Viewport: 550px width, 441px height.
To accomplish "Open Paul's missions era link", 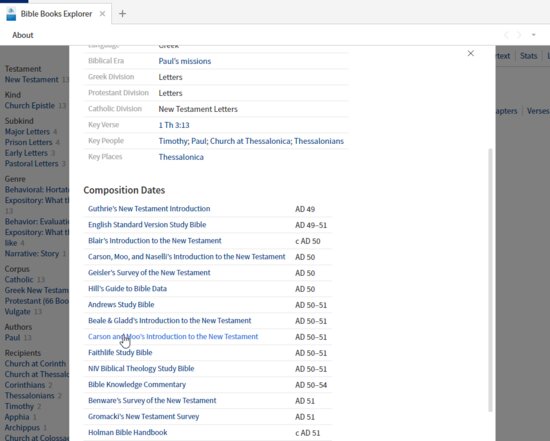I will coord(185,61).
